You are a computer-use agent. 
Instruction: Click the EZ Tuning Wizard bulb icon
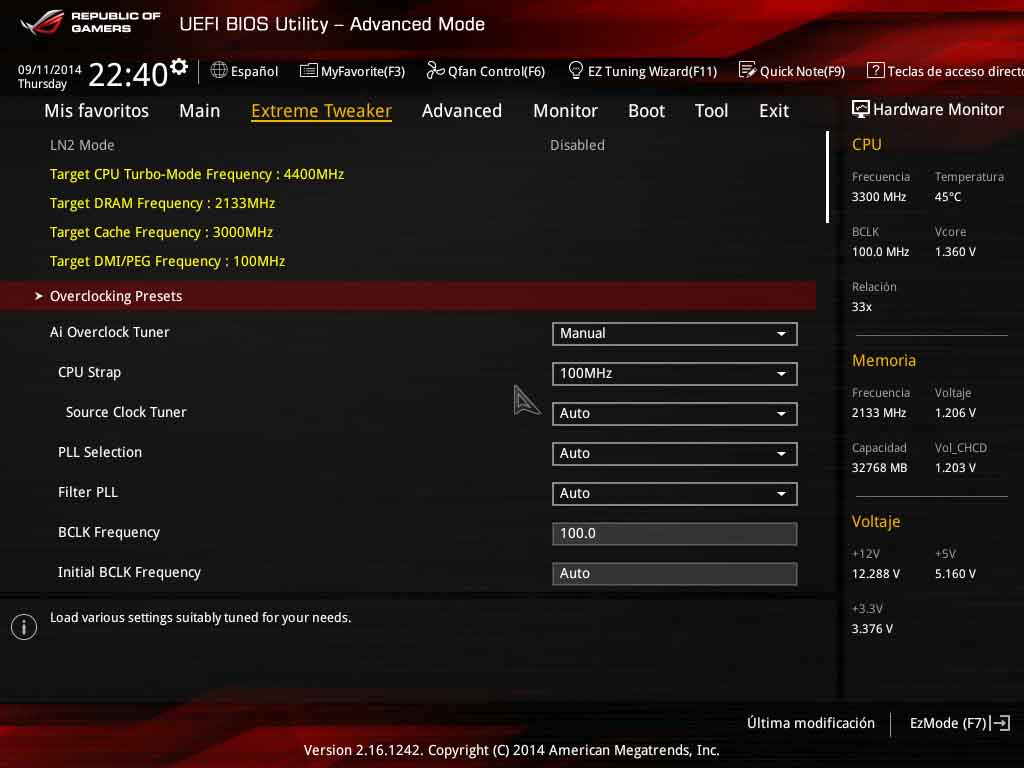tap(575, 70)
